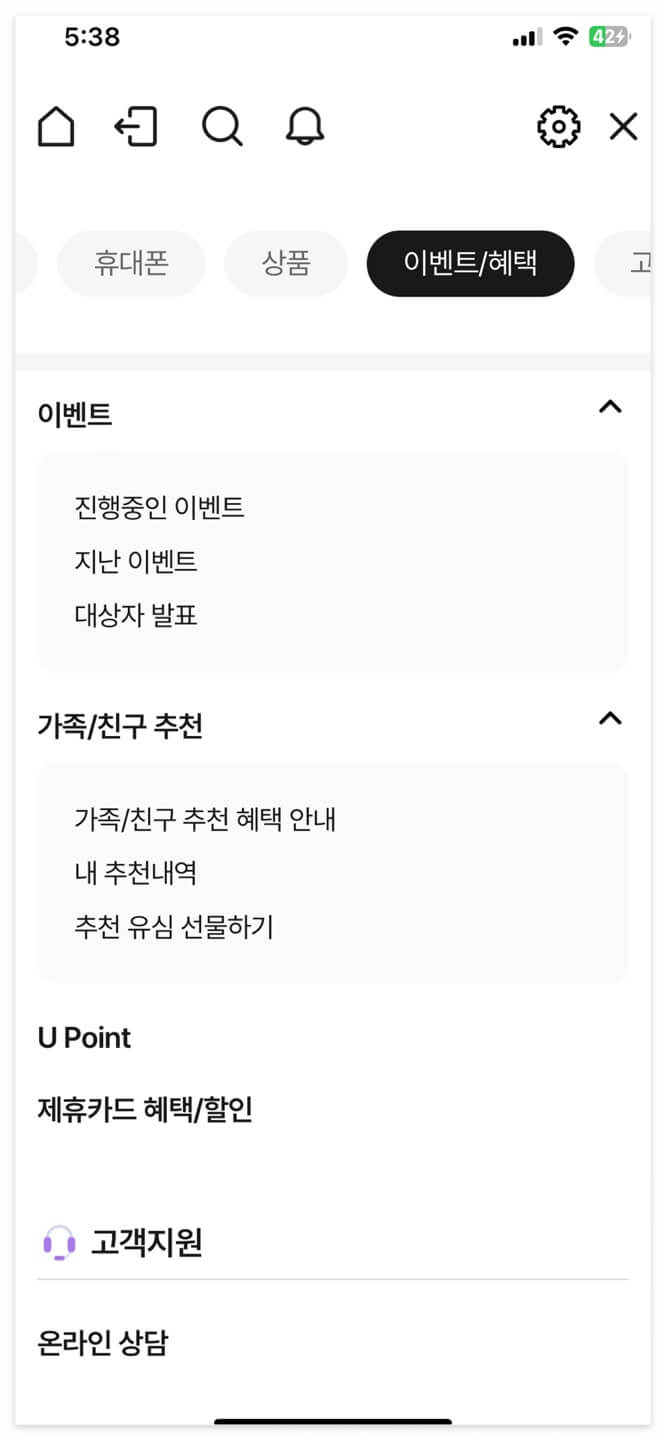Select the 상품 tab

[x=286, y=263]
